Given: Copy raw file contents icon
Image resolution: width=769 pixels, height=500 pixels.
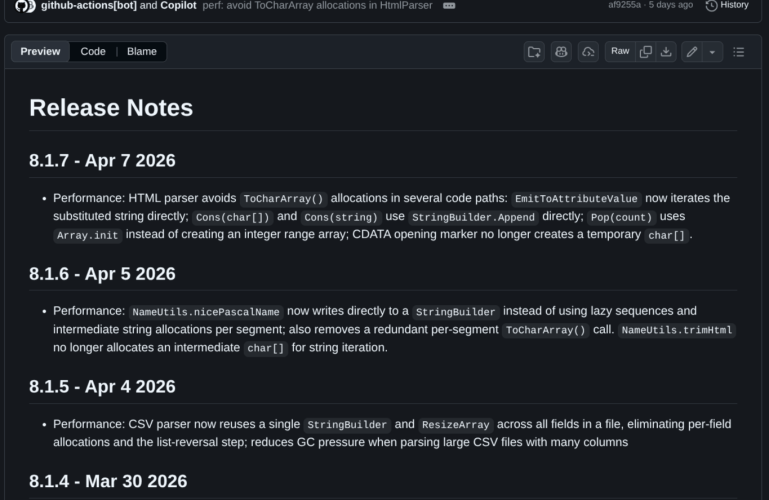Looking at the screenshot, I should click(x=646, y=52).
